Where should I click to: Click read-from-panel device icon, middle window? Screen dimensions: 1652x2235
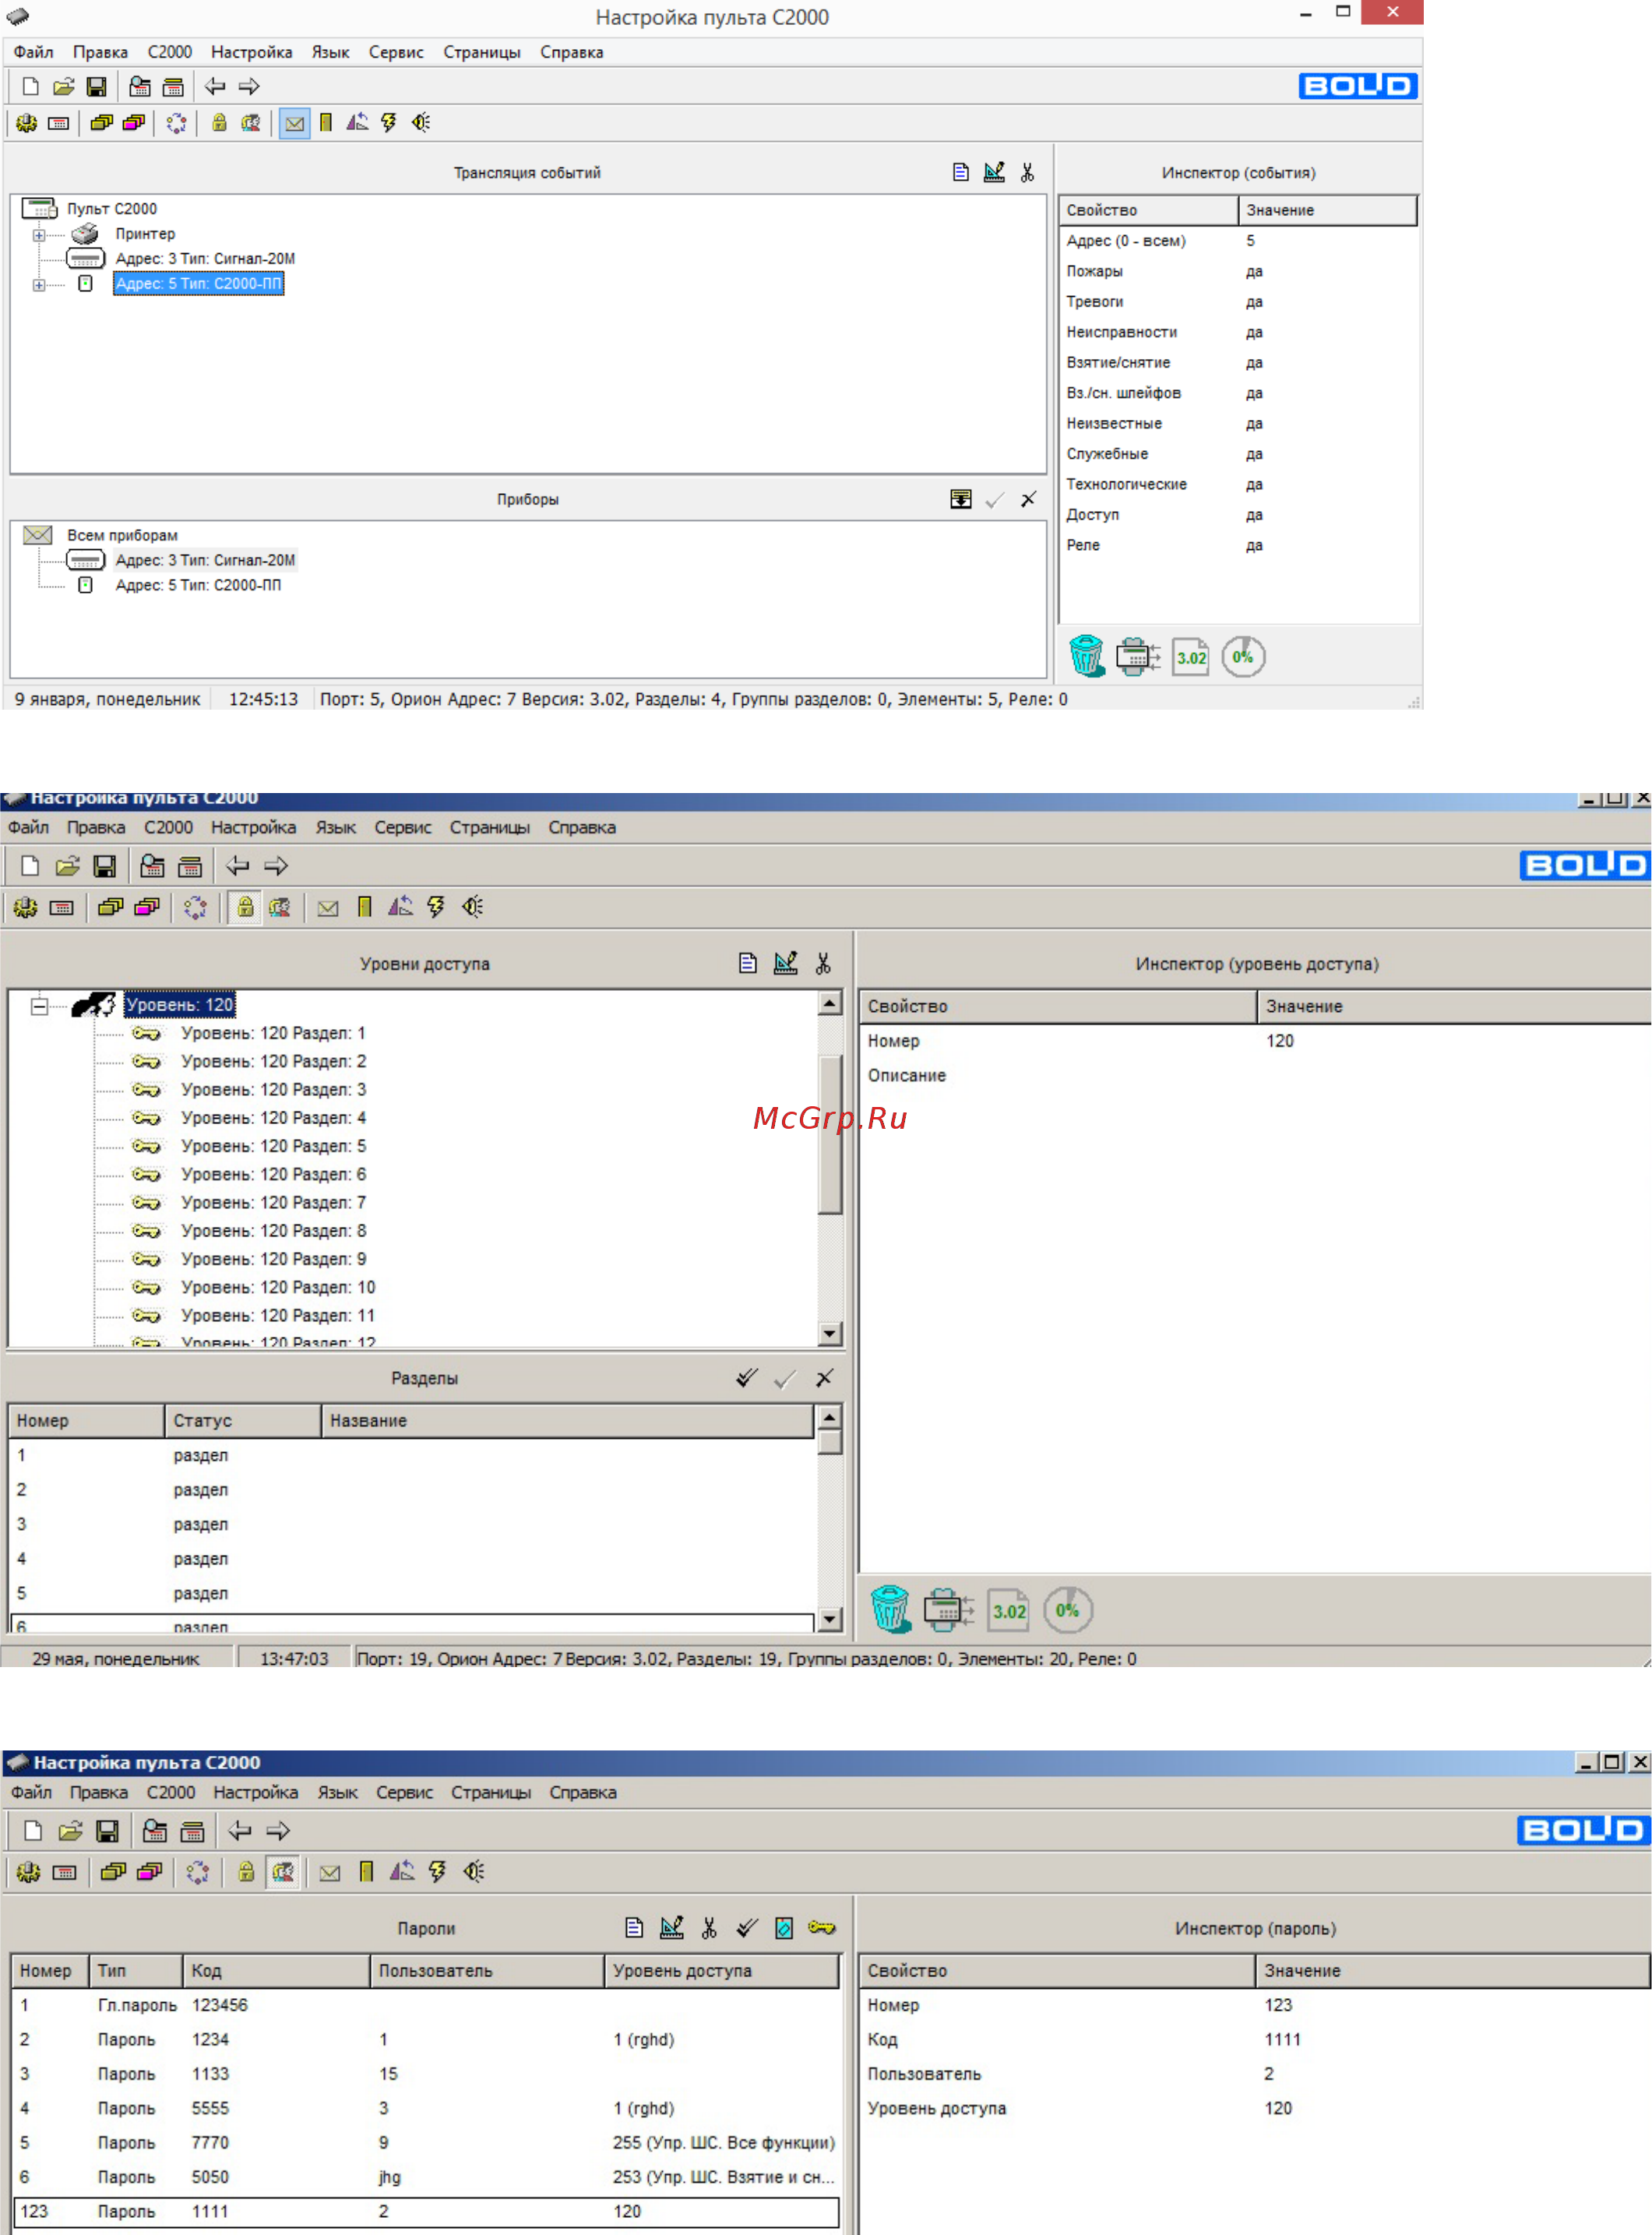948,1610
